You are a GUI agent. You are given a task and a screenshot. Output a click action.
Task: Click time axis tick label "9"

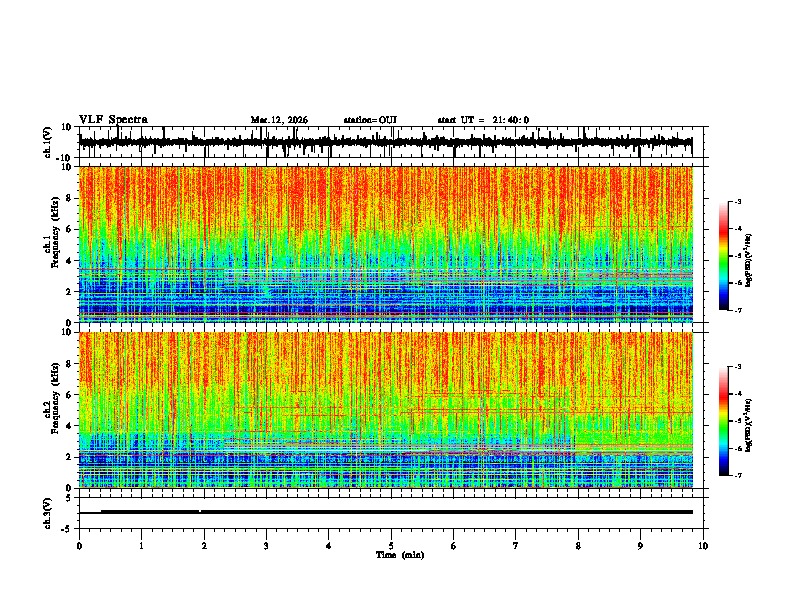click(640, 546)
